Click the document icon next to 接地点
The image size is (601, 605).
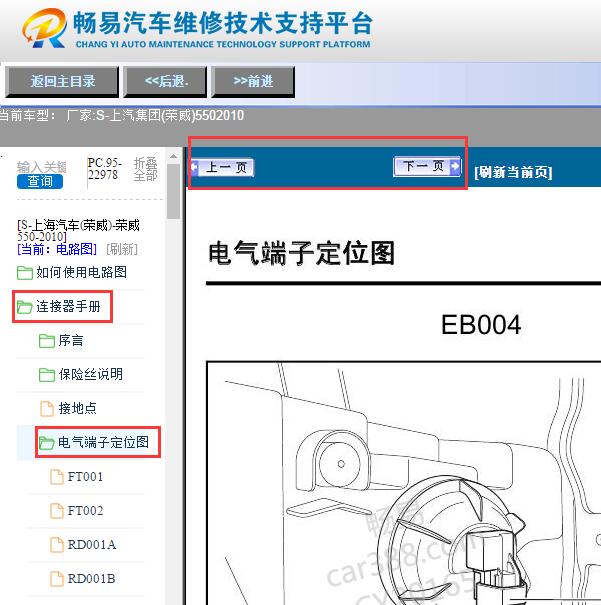coord(47,408)
